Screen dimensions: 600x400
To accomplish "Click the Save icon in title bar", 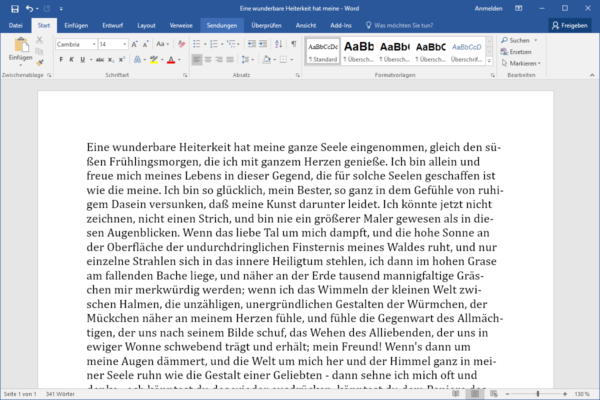I will coord(15,8).
